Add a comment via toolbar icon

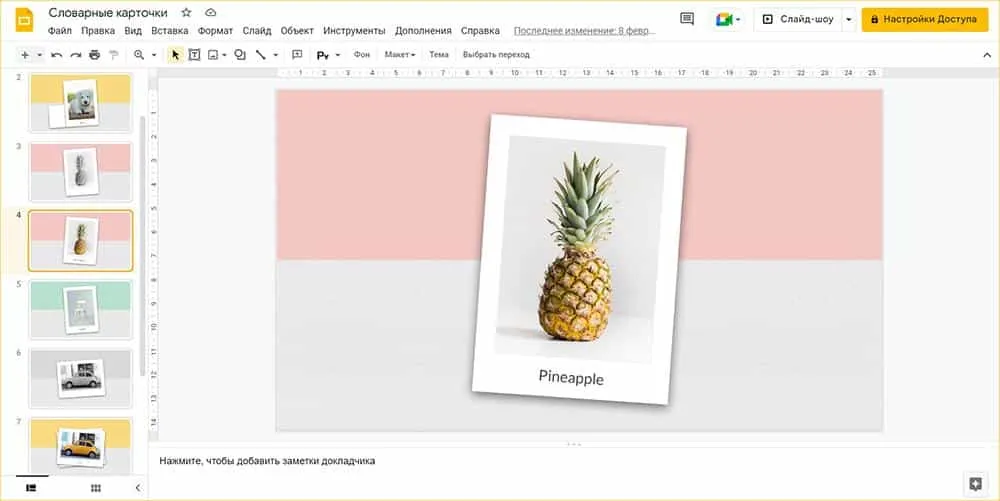point(297,55)
